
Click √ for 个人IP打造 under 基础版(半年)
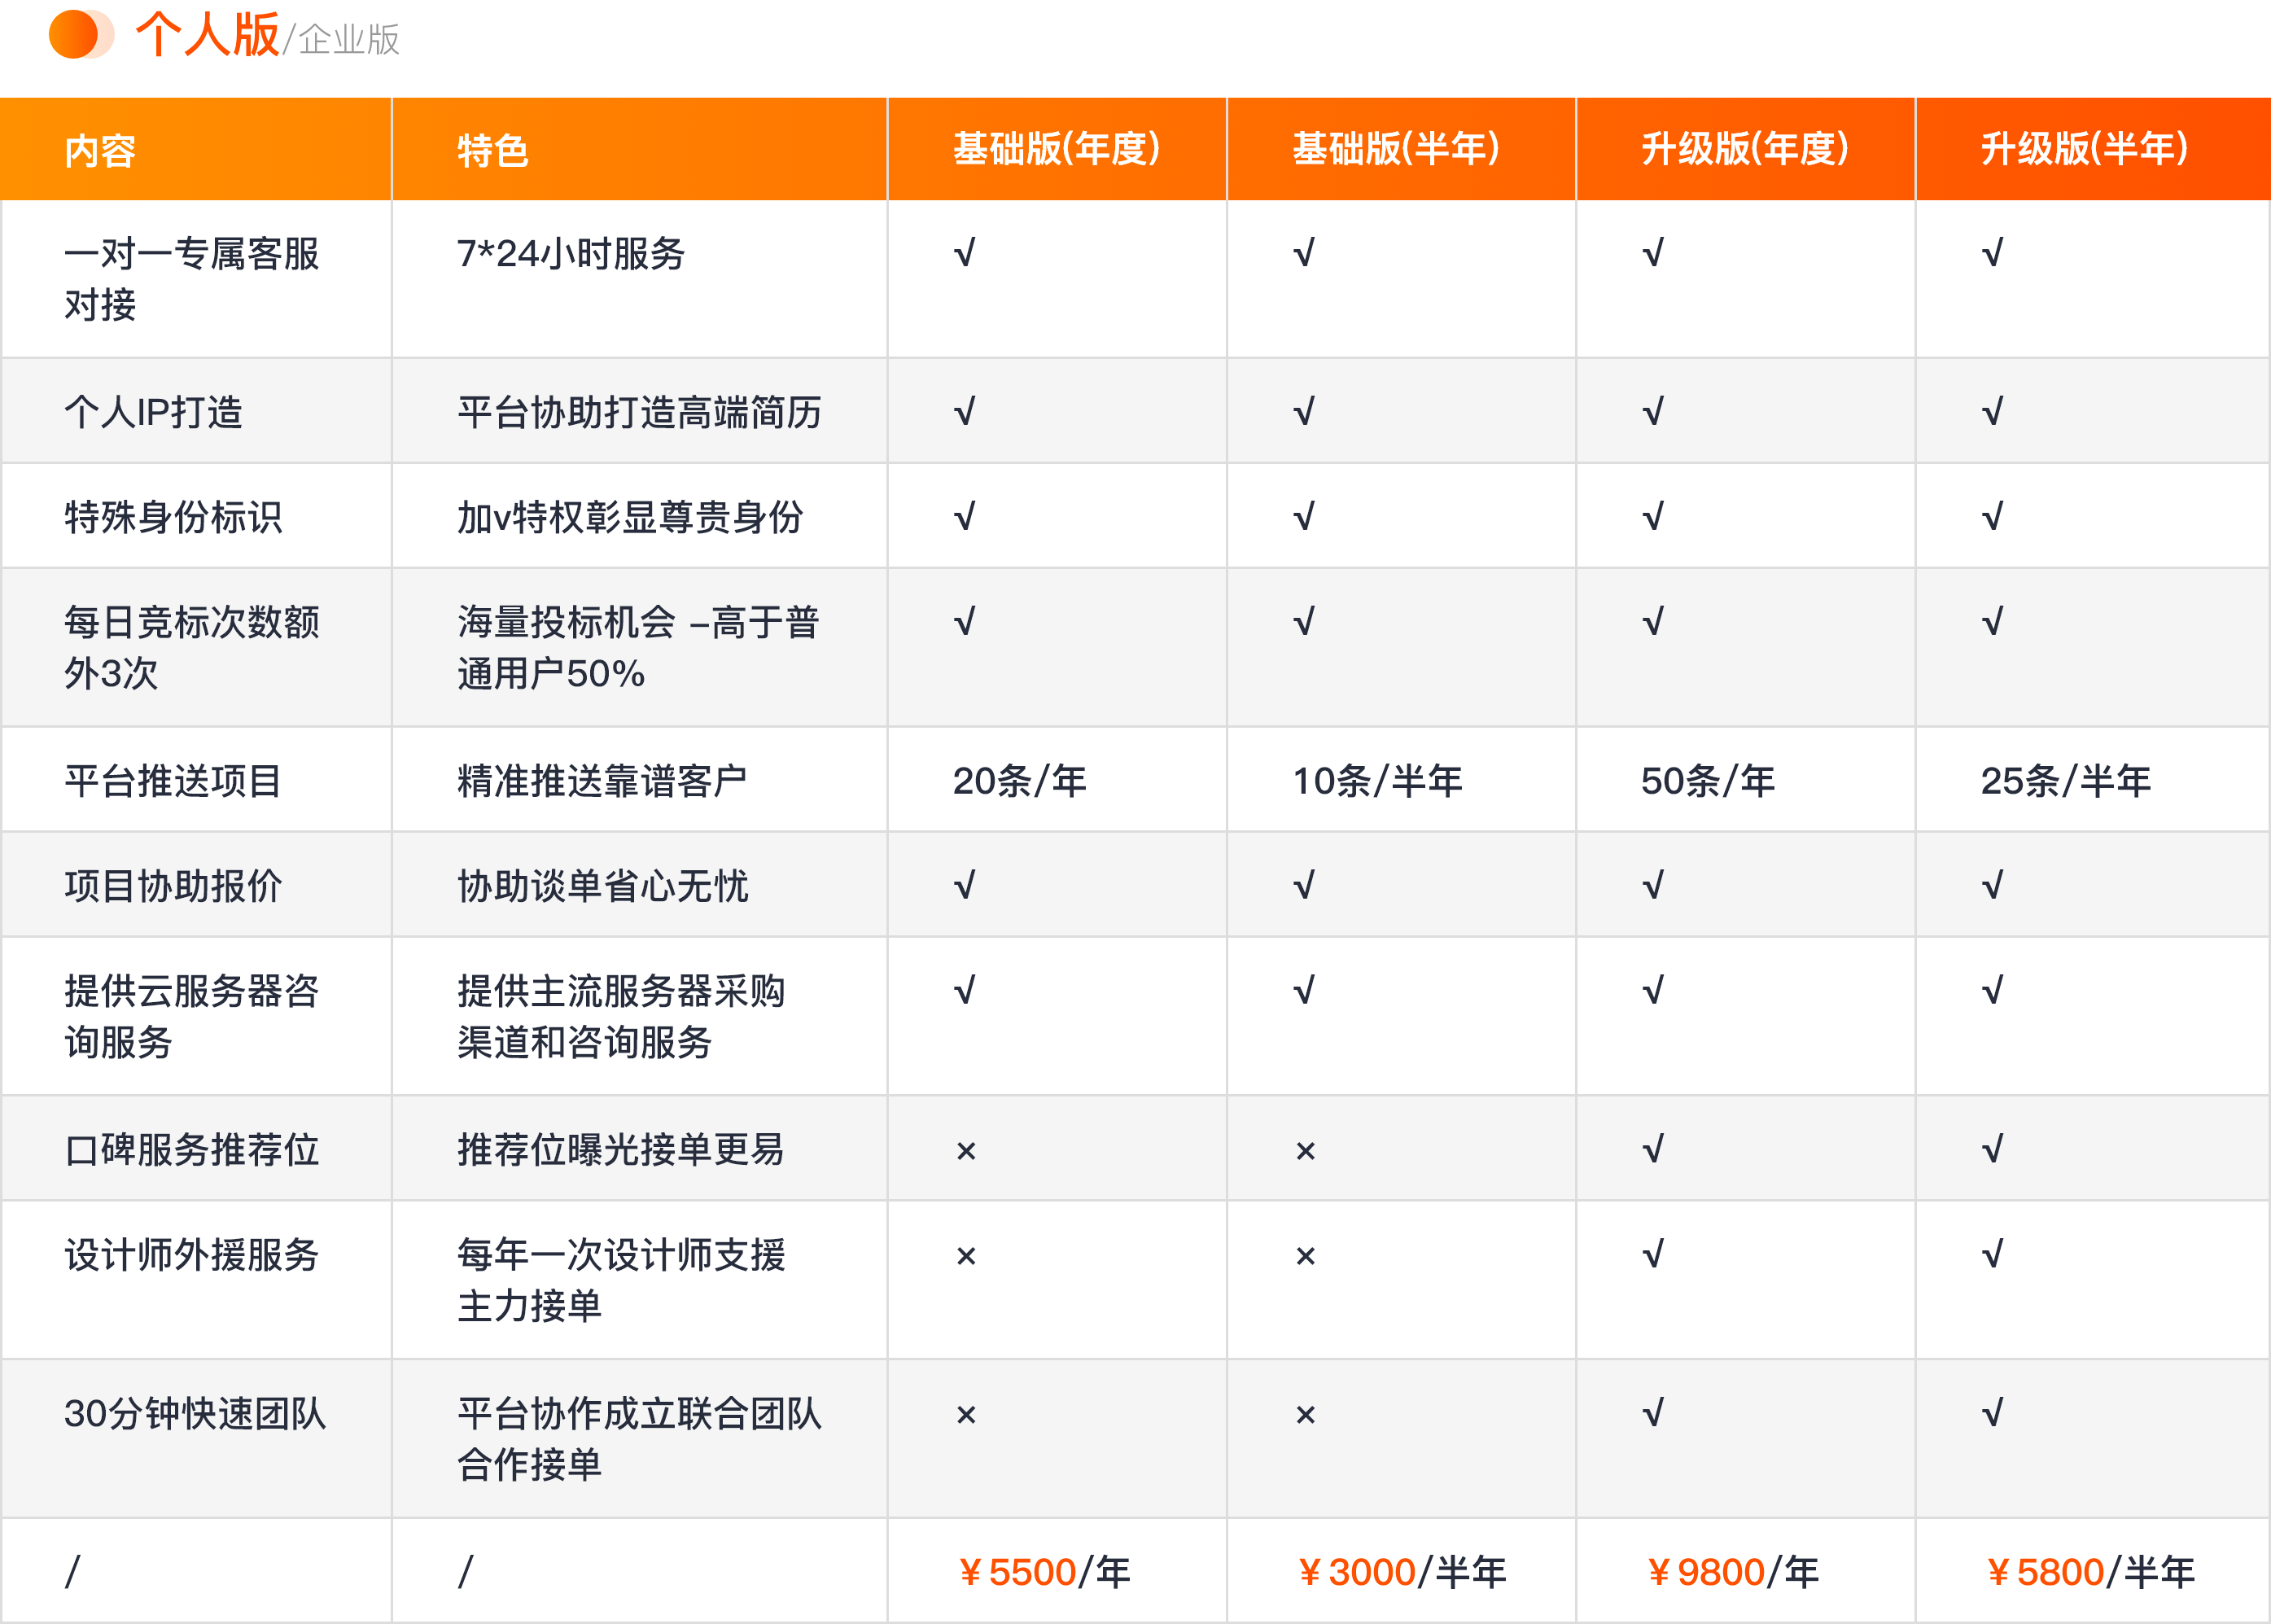1304,412
